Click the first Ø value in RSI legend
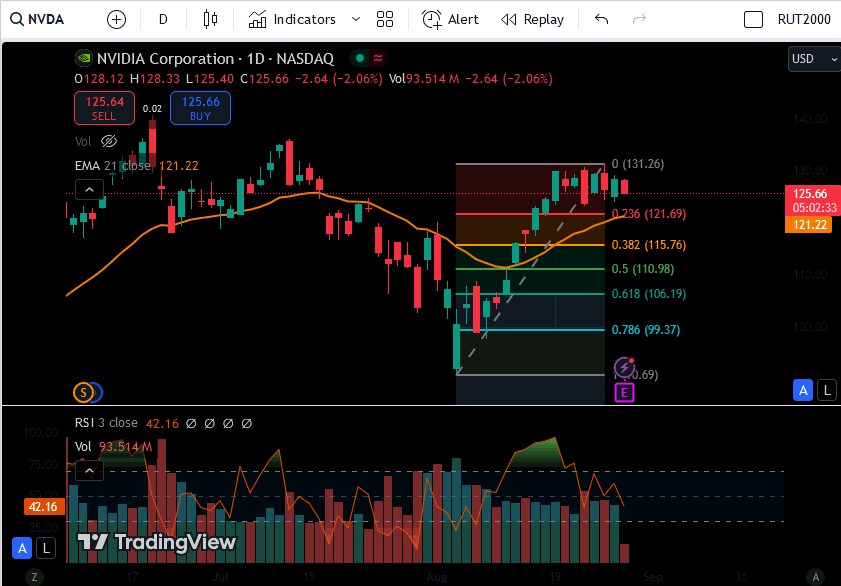This screenshot has height=586, width=841. click(191, 424)
